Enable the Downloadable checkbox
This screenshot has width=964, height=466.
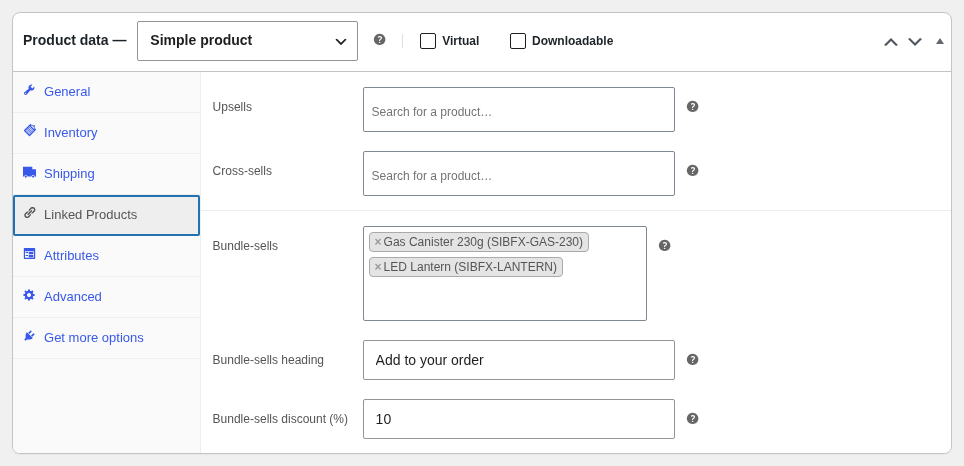[x=518, y=41]
